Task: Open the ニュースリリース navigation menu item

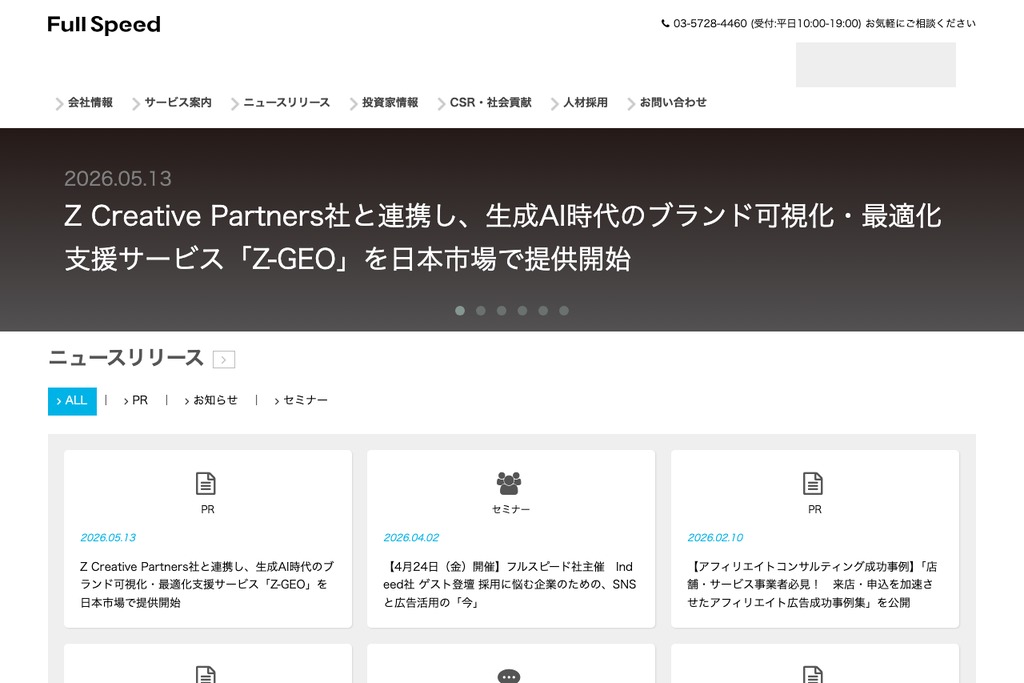Action: point(286,103)
